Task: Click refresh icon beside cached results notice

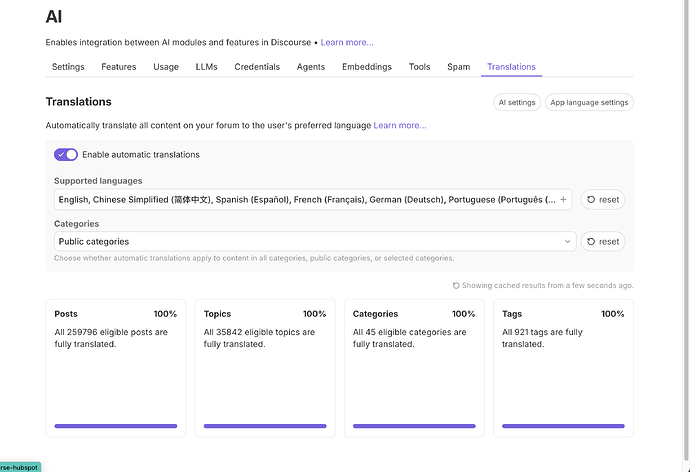Action: pos(456,285)
